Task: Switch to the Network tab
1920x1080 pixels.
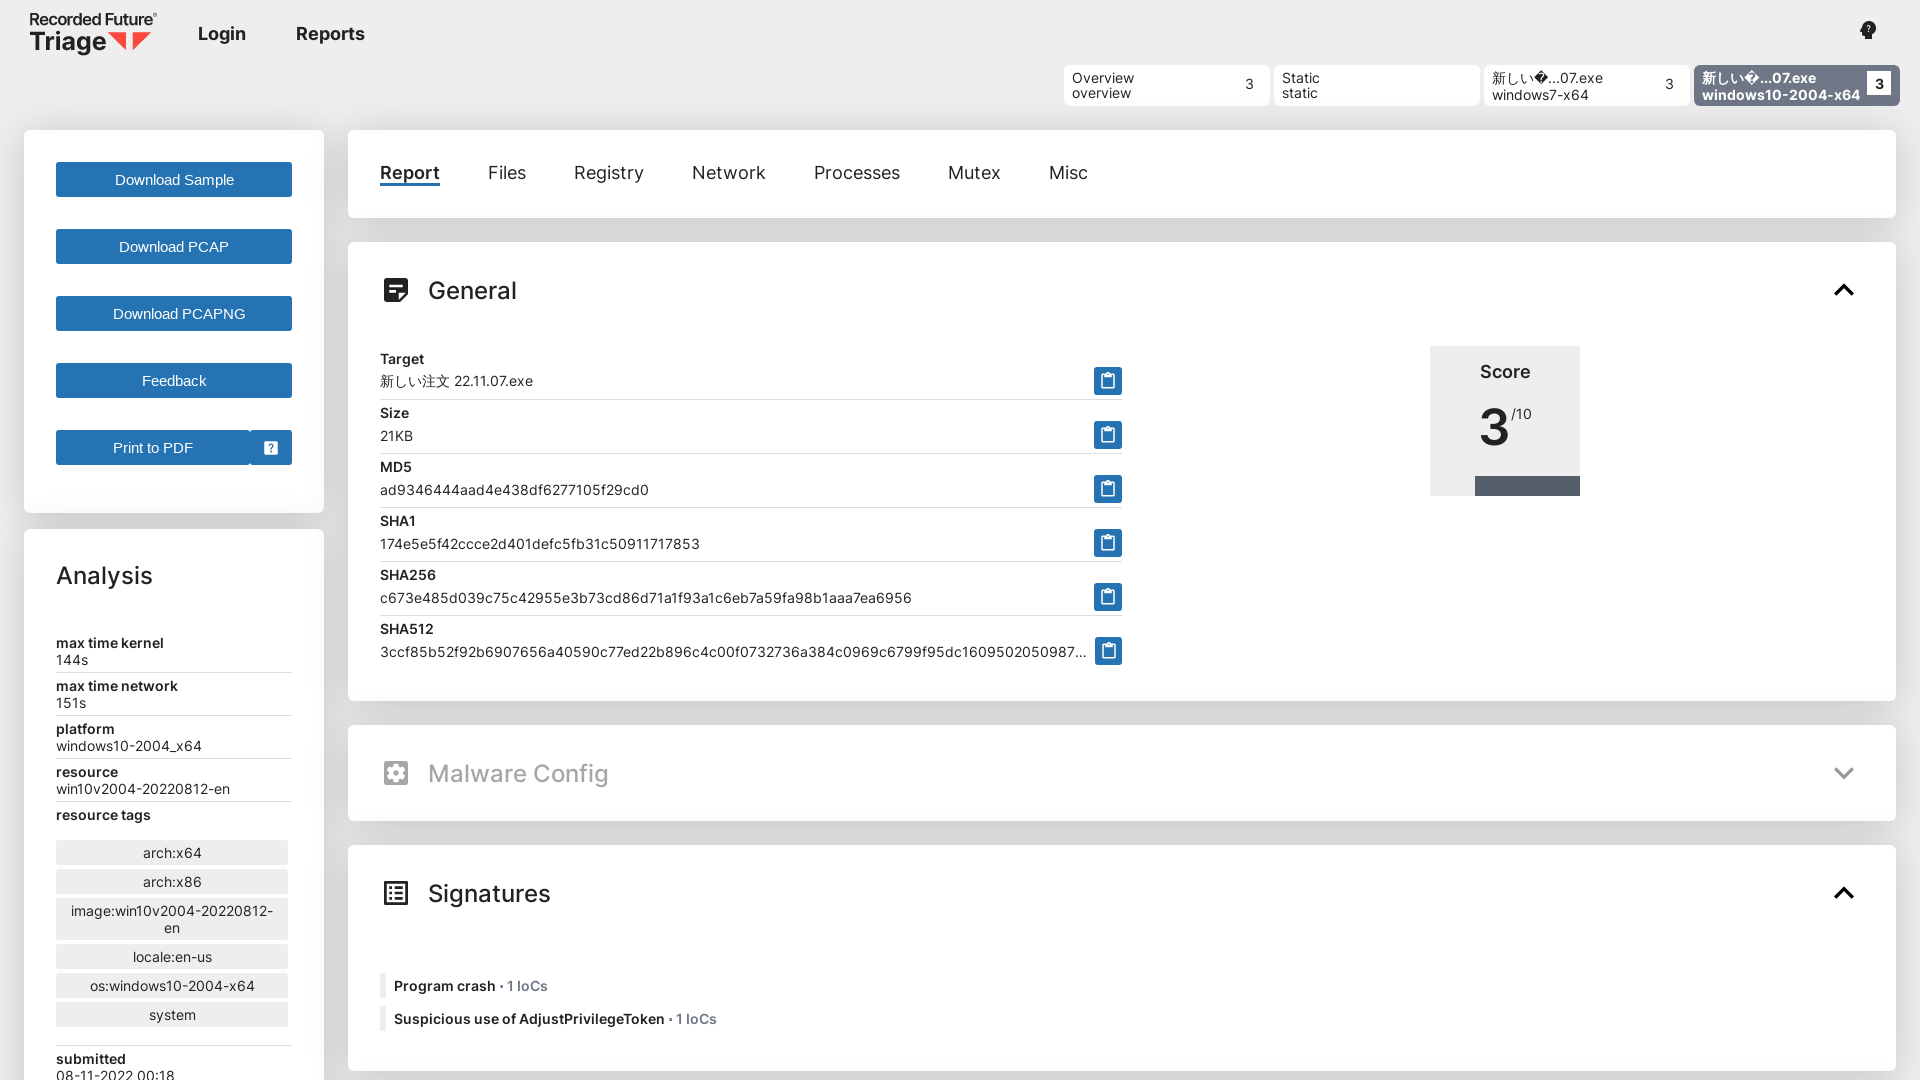Action: pos(728,173)
